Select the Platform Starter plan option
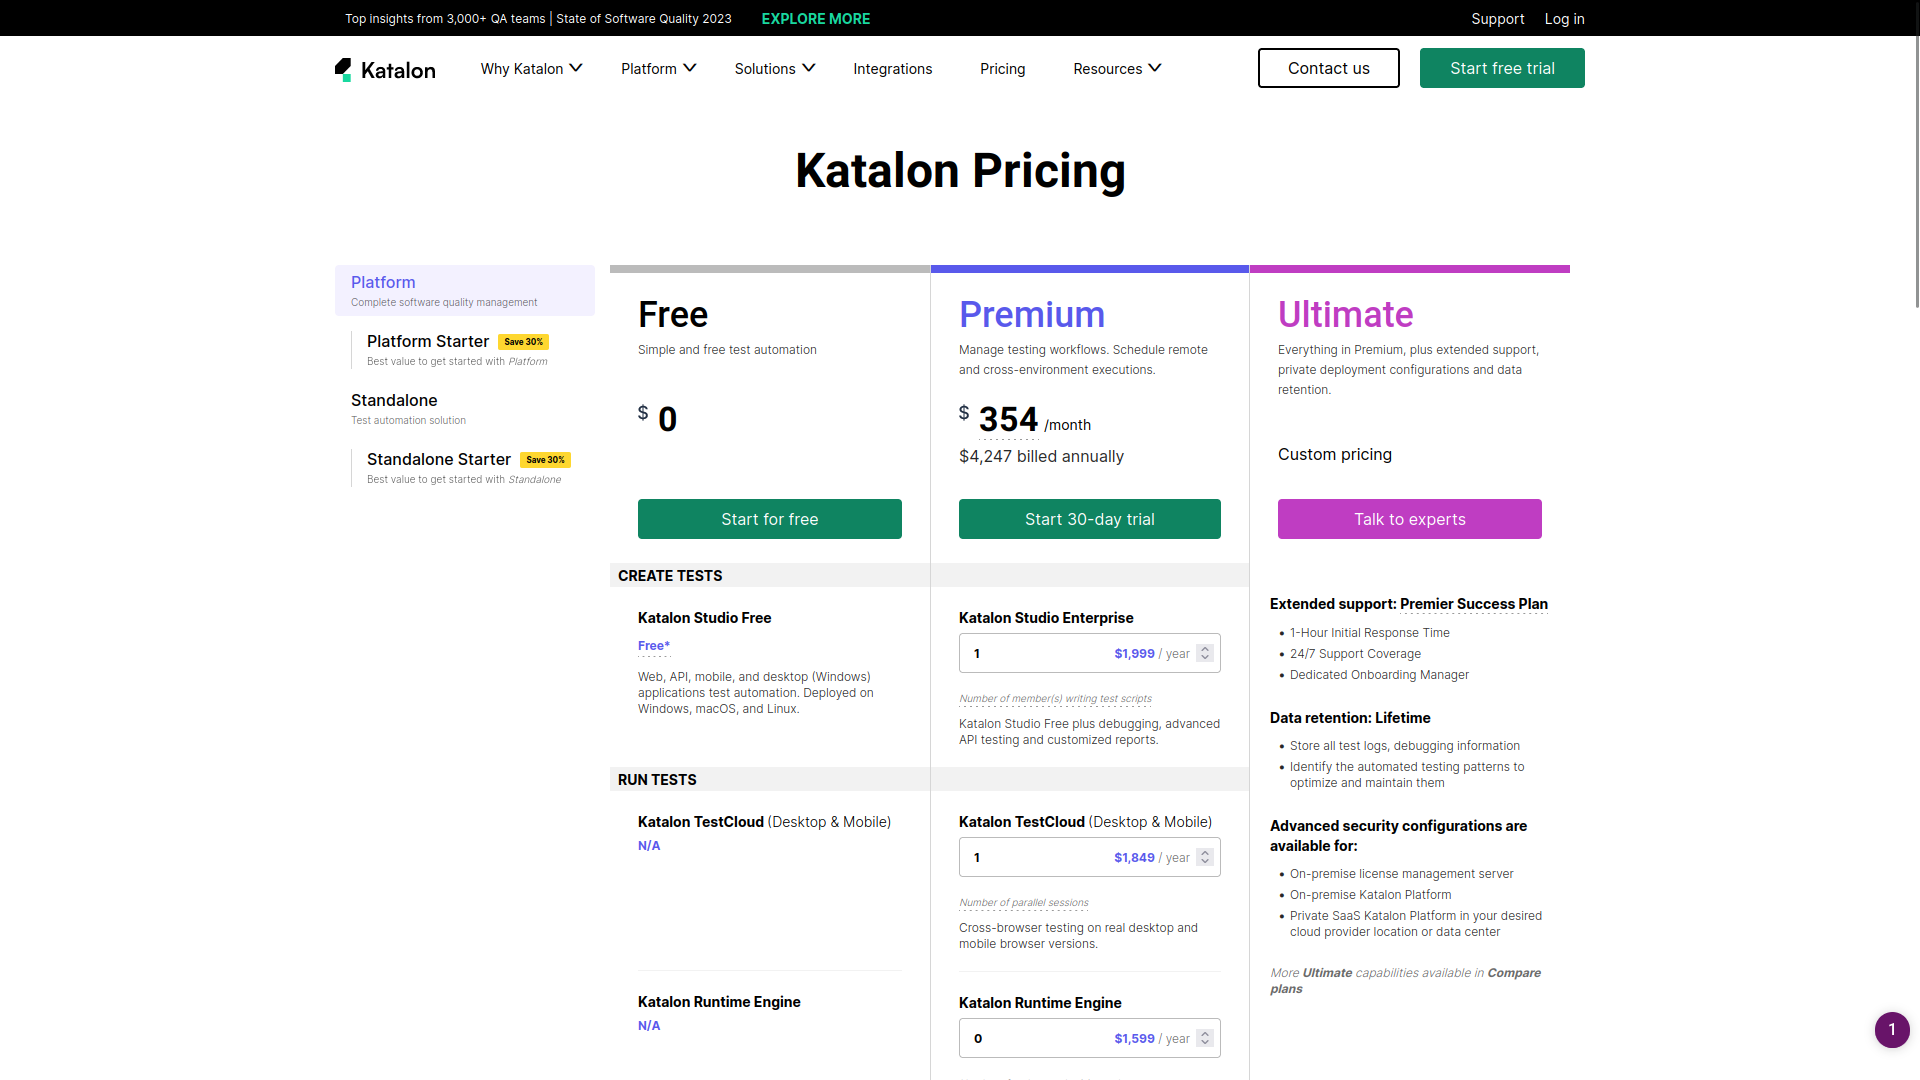1920x1080 pixels. coord(428,341)
